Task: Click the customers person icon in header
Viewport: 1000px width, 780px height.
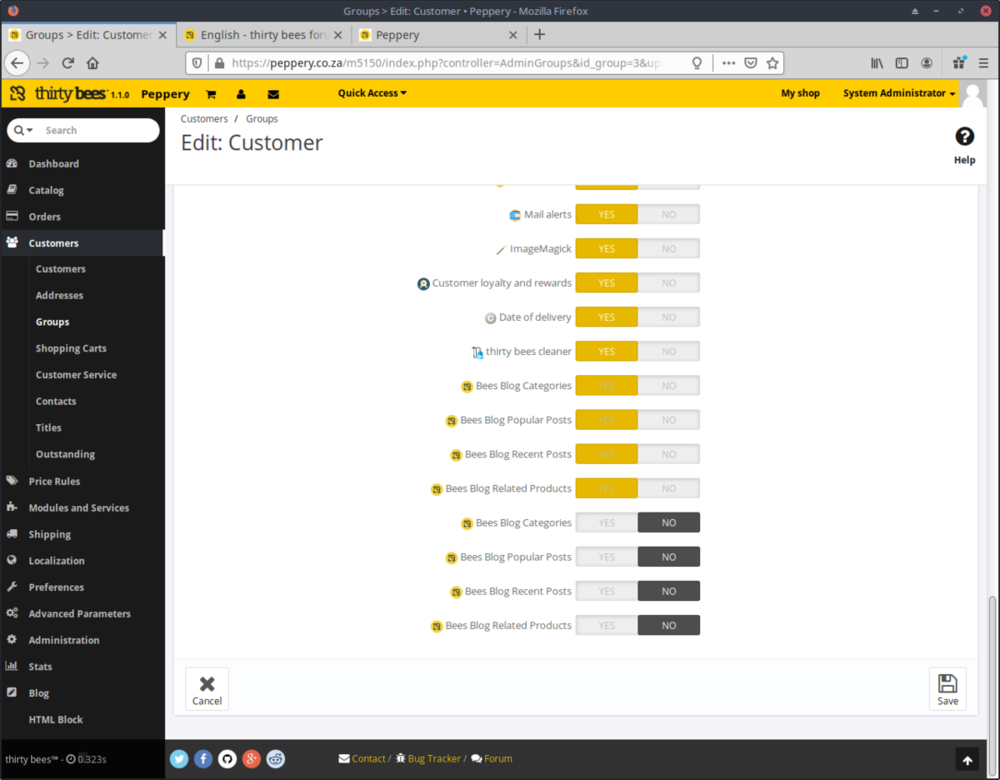Action: (241, 94)
